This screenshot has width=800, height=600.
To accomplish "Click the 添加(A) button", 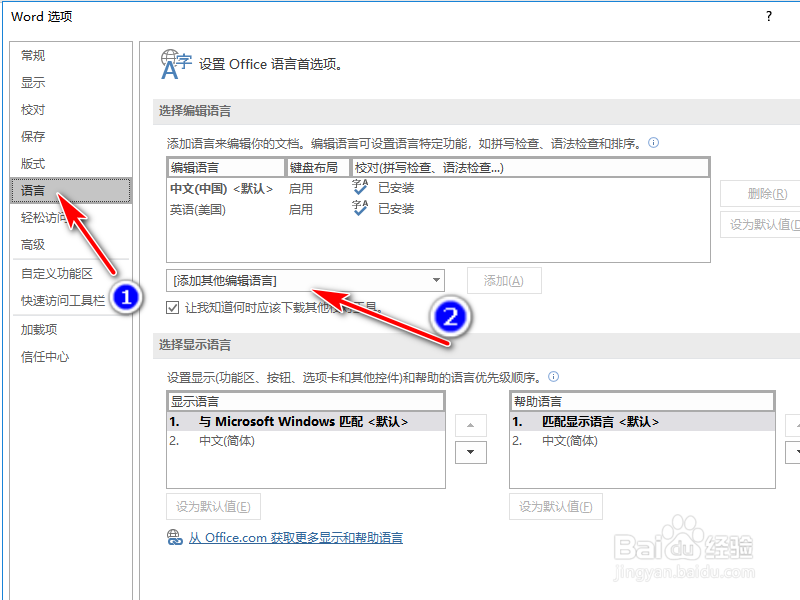I will 504,281.
